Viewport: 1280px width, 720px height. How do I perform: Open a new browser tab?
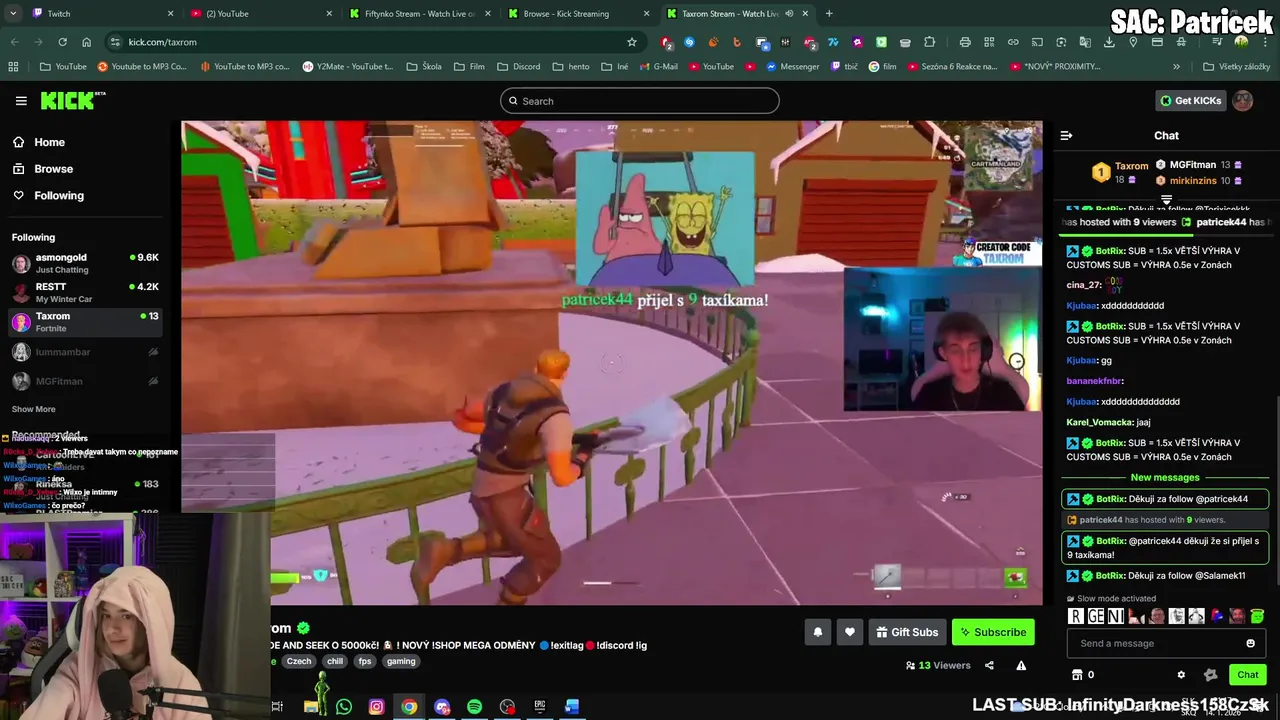pyautogui.click(x=829, y=14)
